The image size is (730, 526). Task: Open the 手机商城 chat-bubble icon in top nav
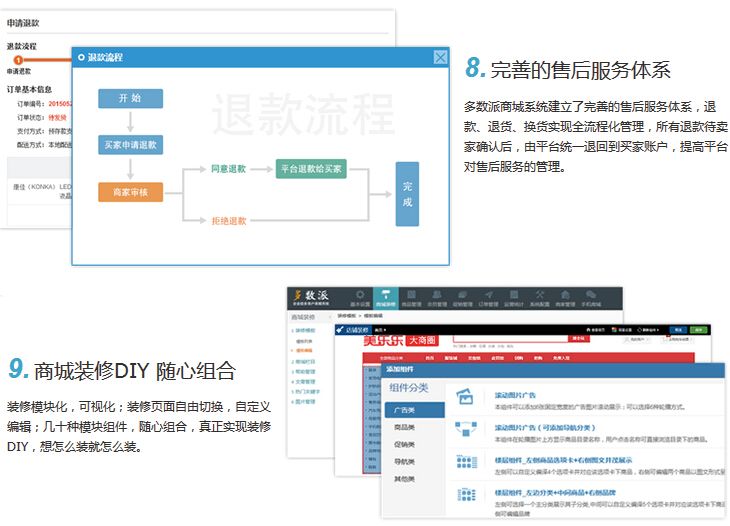click(x=591, y=298)
